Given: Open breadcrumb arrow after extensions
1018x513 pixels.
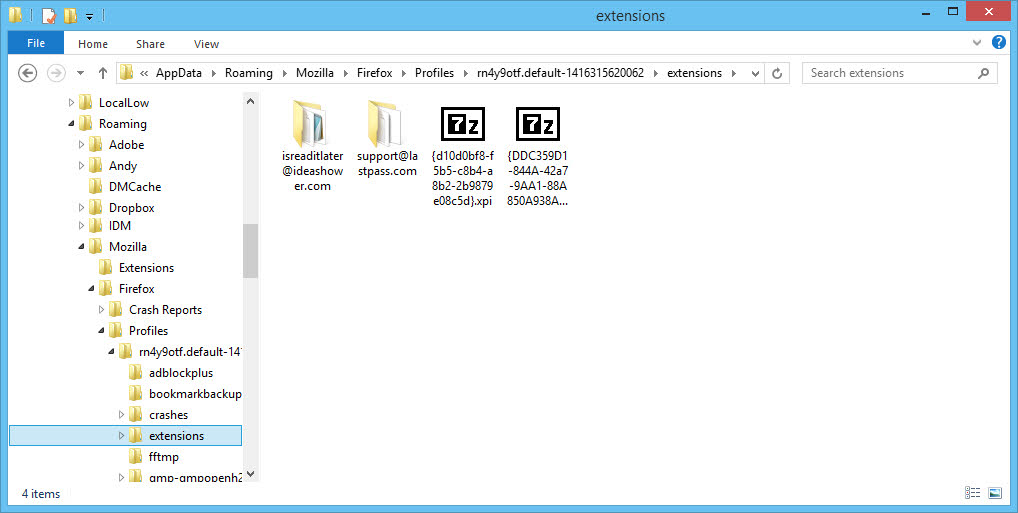Looking at the screenshot, I should [734, 73].
